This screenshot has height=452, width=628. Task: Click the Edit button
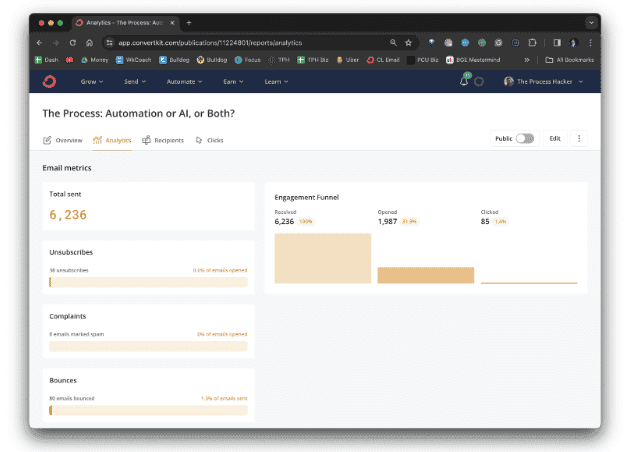pos(555,139)
